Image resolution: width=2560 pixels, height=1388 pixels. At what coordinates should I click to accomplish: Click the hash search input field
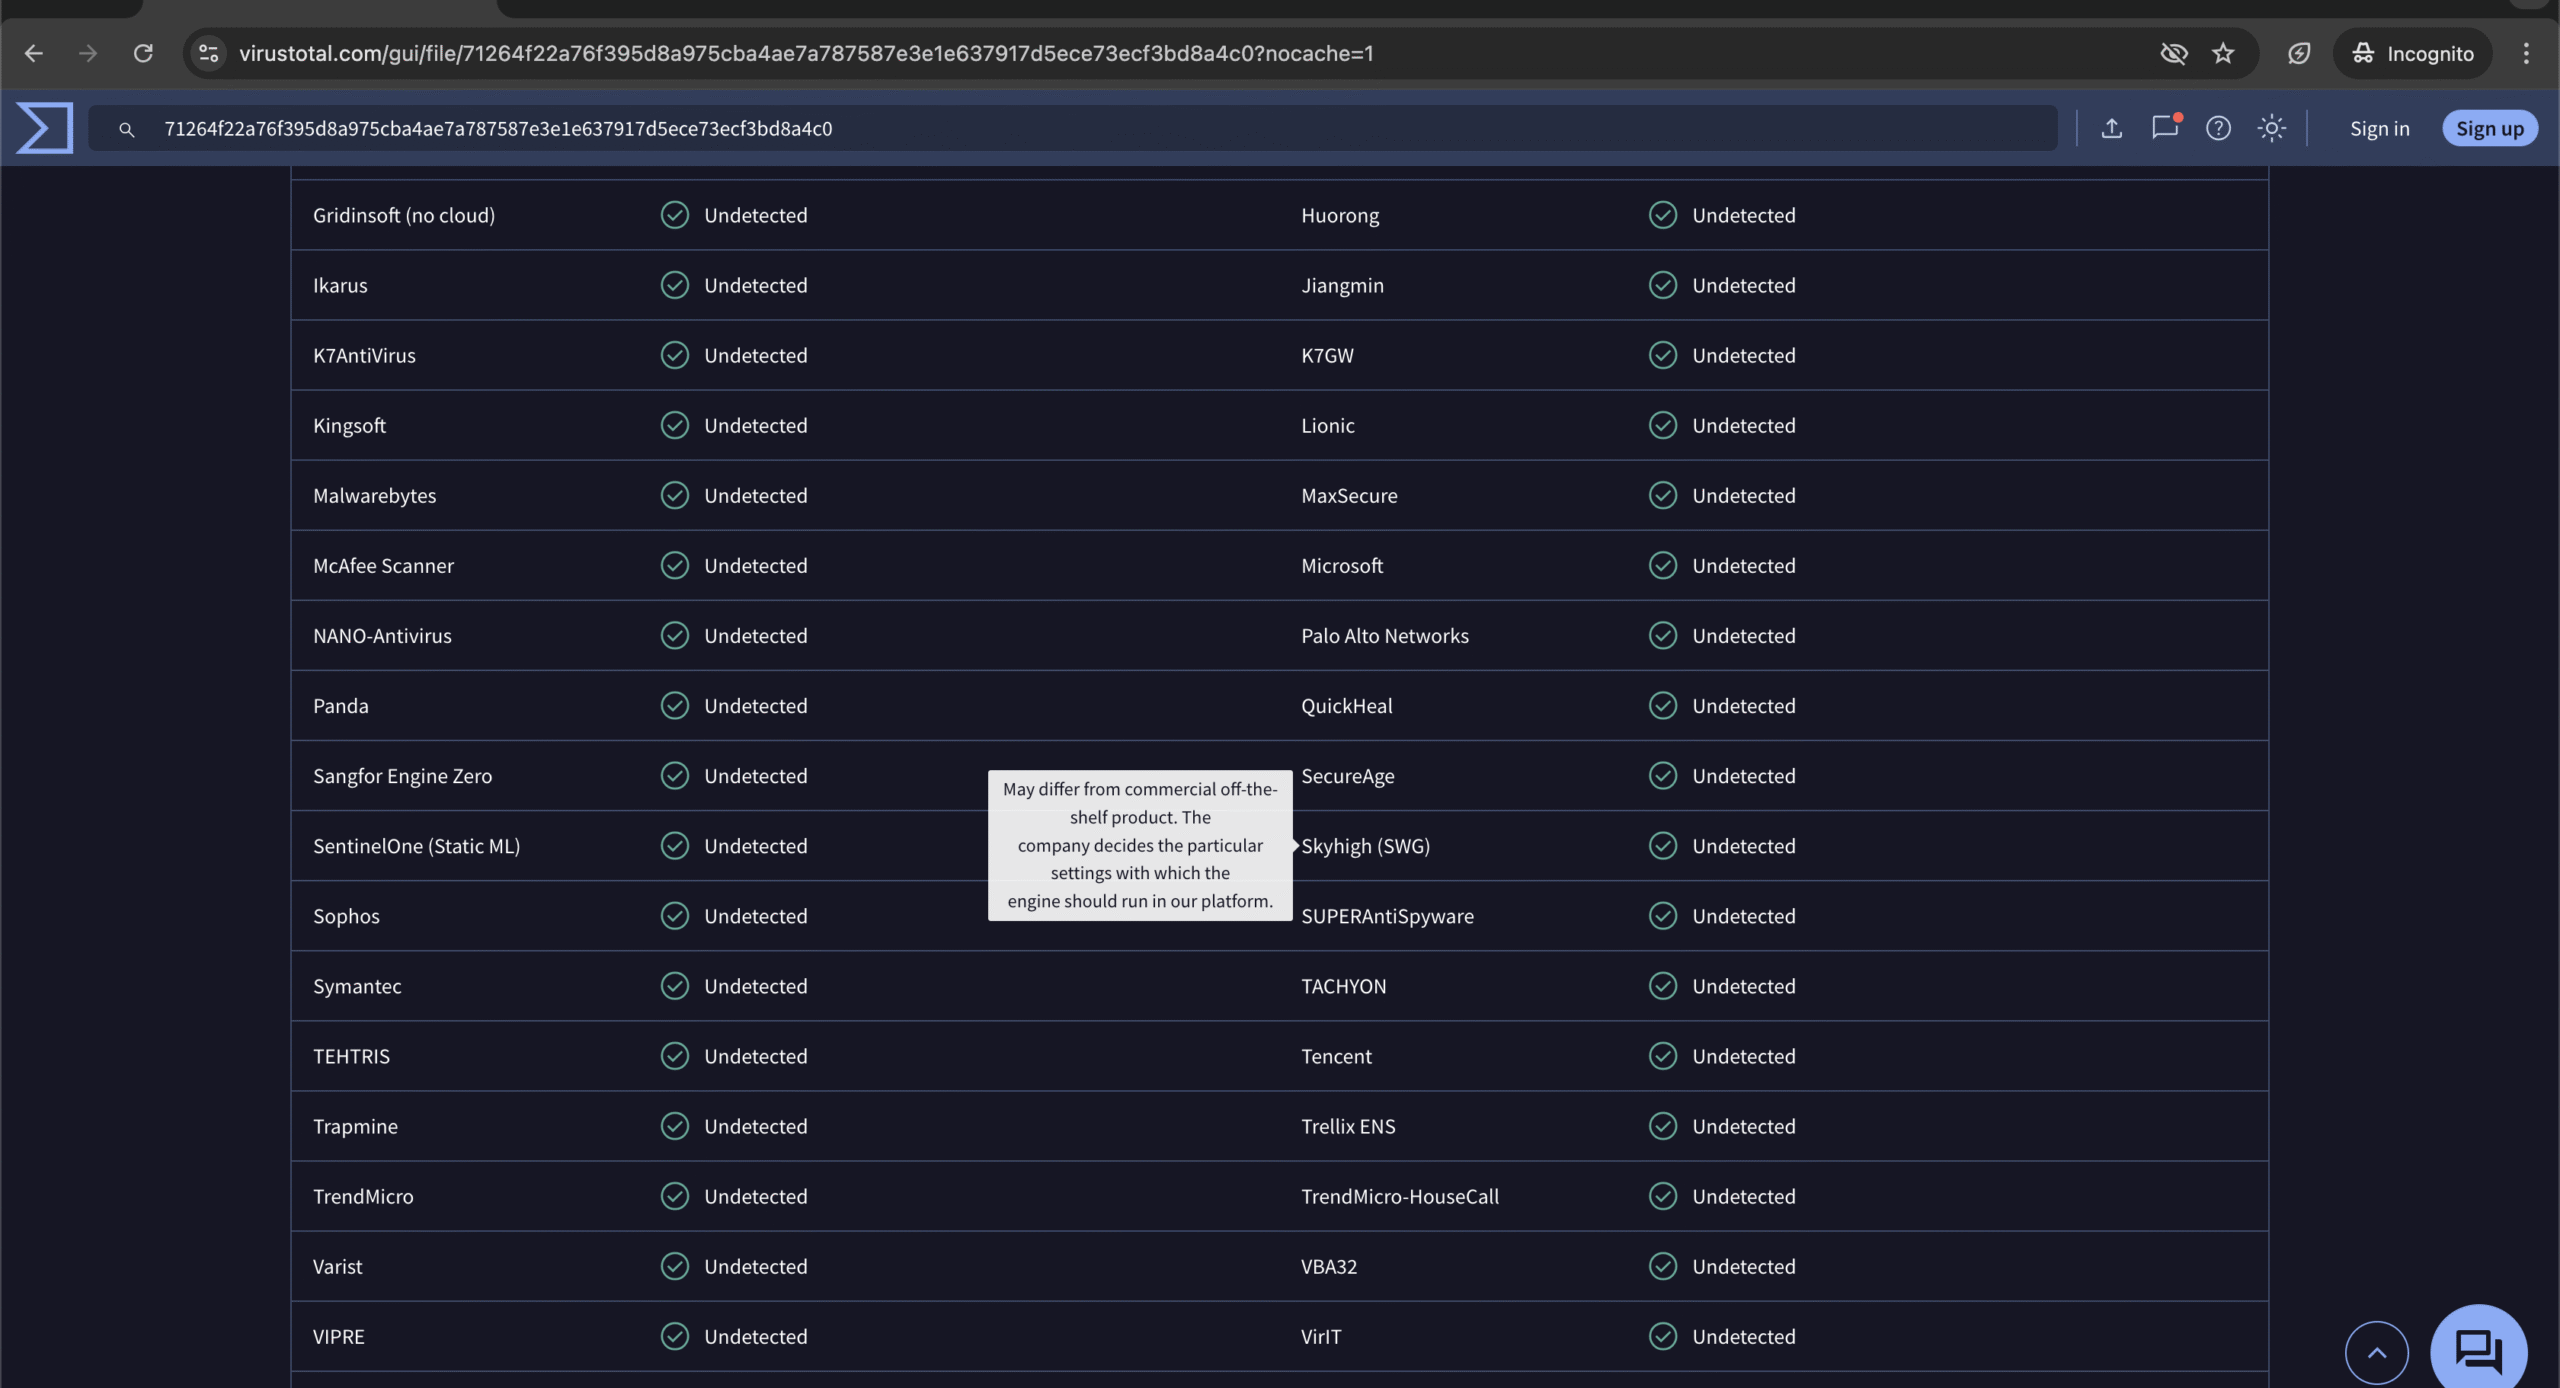[1100, 128]
